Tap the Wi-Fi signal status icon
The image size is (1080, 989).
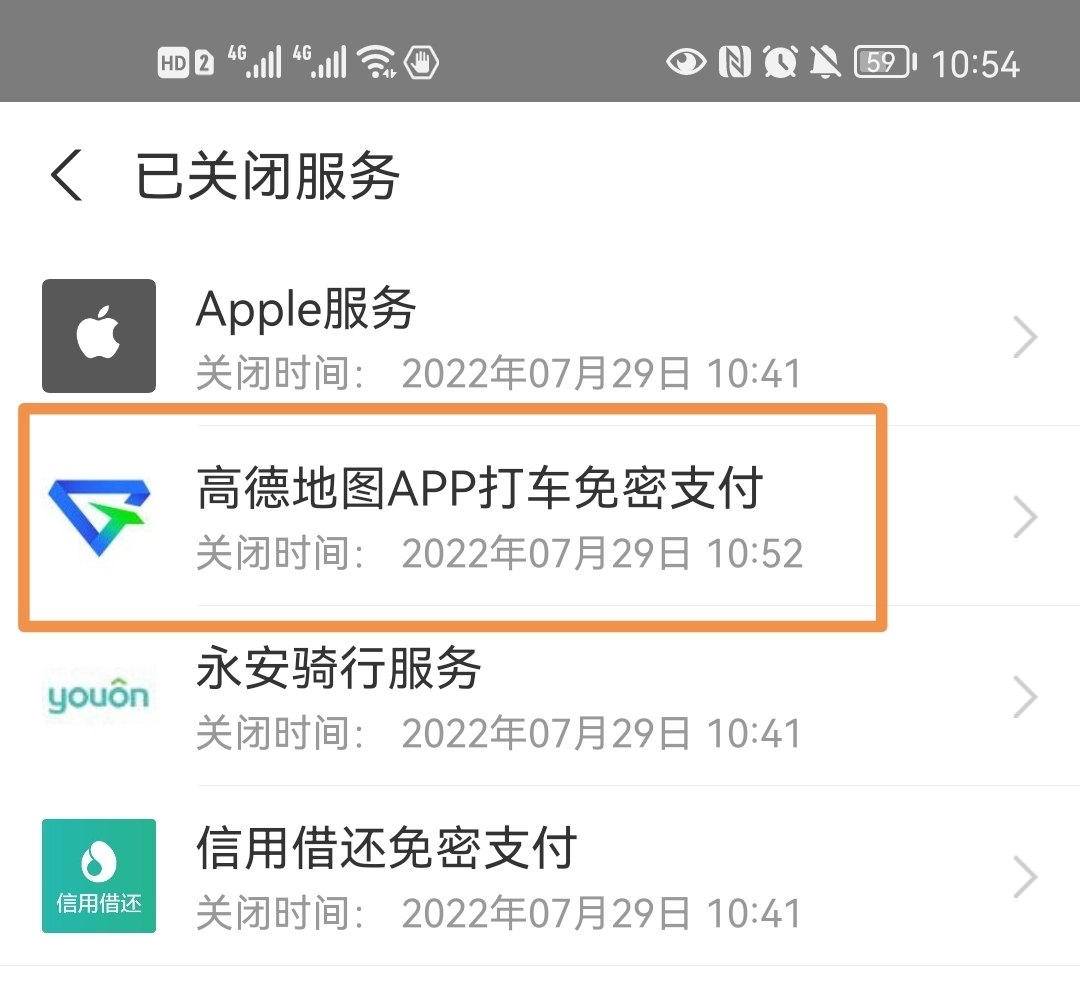coord(376,63)
